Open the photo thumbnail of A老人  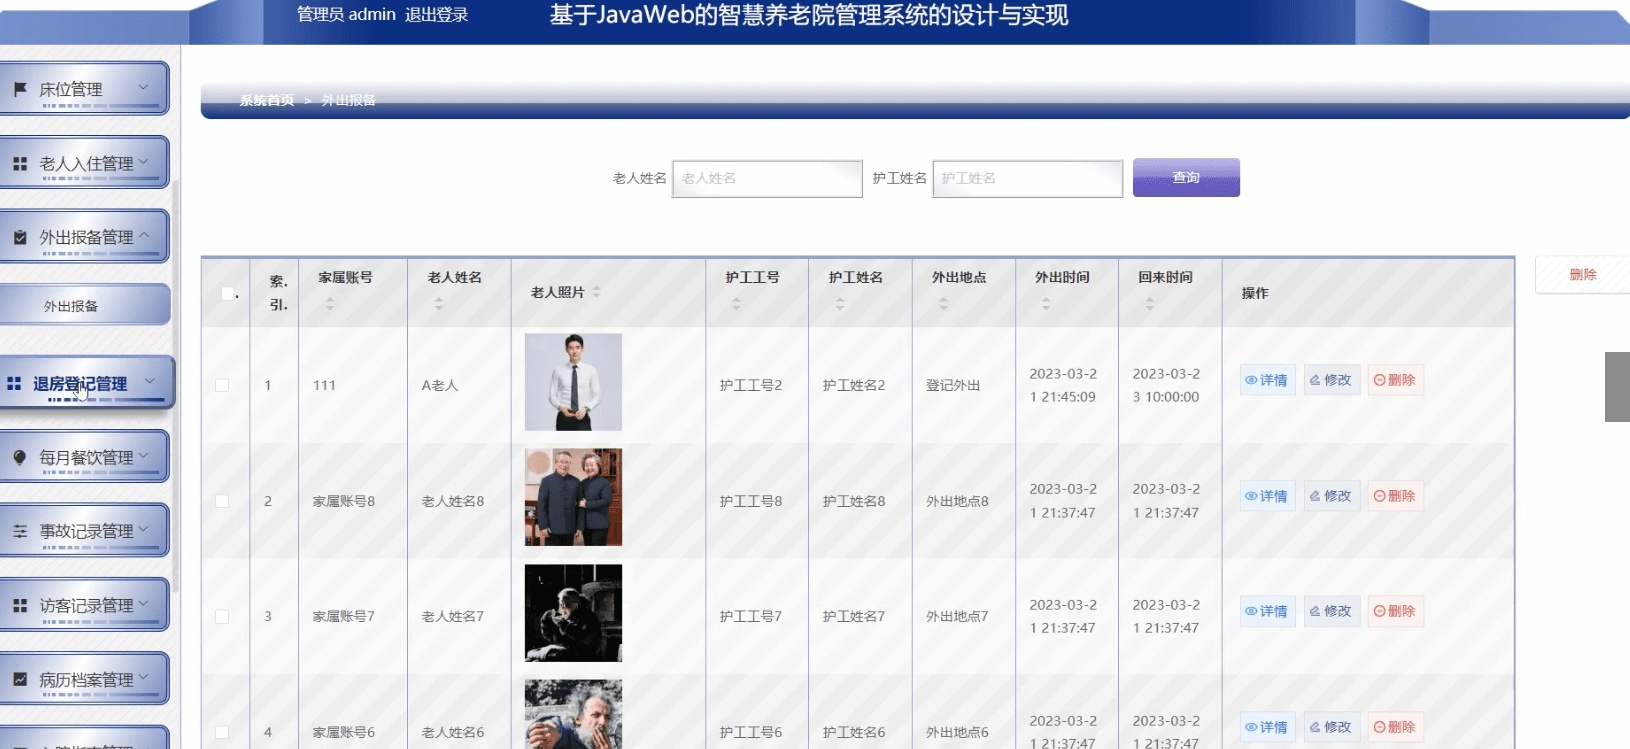(573, 382)
